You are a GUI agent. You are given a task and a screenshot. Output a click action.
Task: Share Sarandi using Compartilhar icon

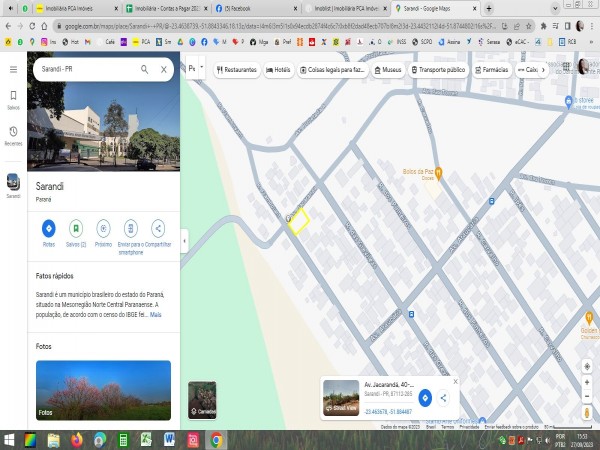(x=158, y=229)
